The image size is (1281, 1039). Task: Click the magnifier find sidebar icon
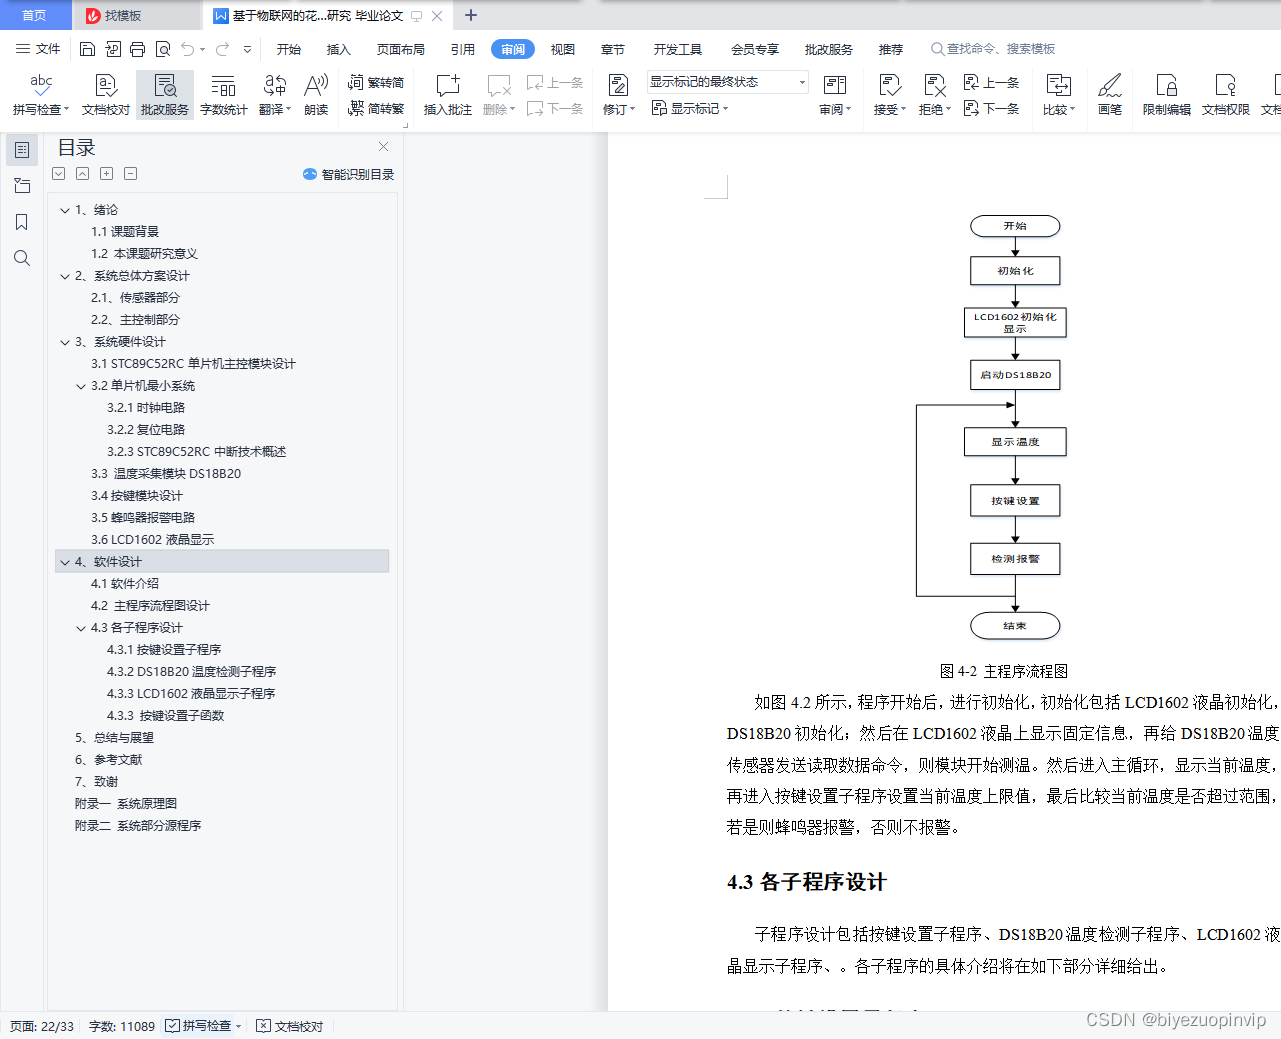[x=22, y=258]
